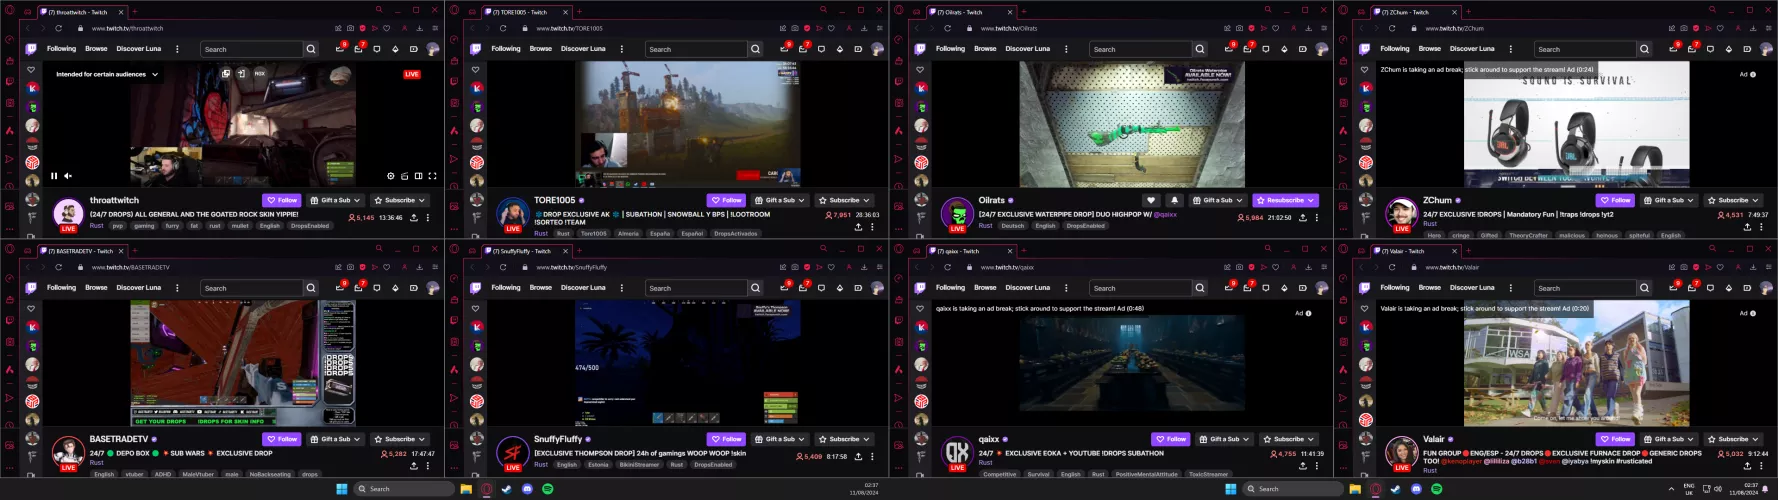Viewport: 1778px width, 500px height.
Task: Open the three-dot menu beside Discover Luna in throattwitch window
Action: 177,49
